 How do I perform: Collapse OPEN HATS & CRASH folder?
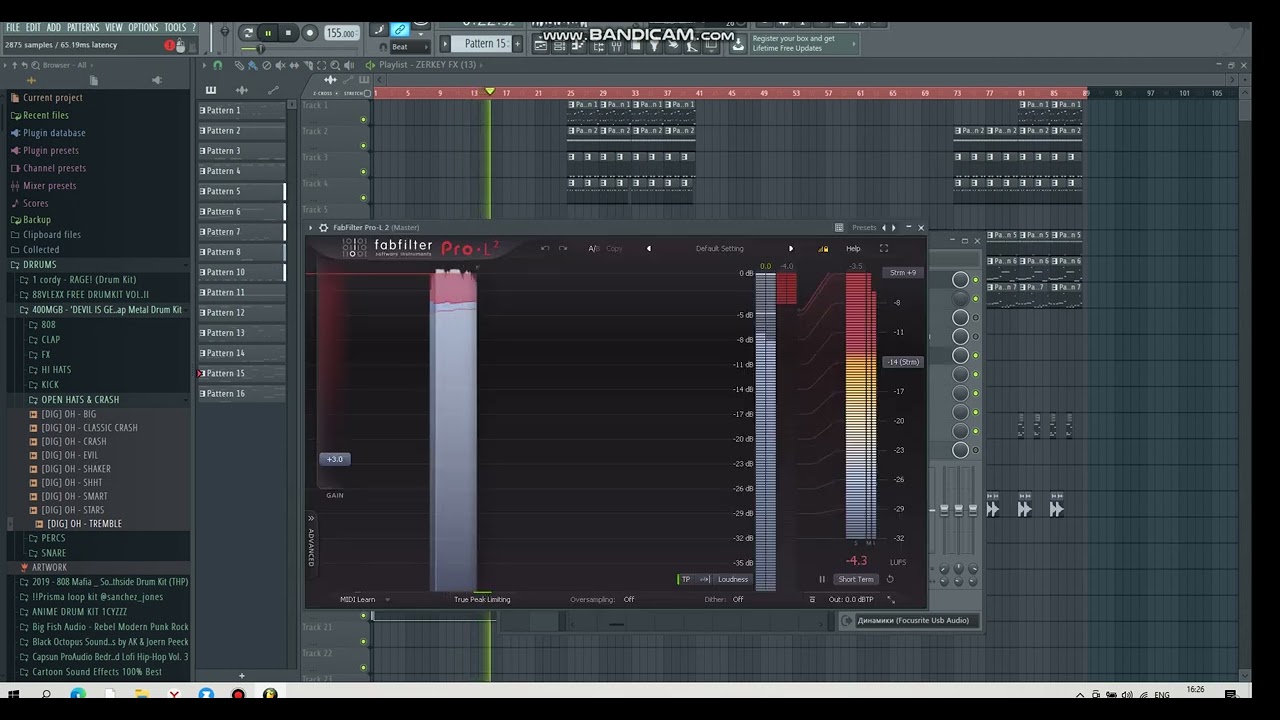(x=79, y=400)
